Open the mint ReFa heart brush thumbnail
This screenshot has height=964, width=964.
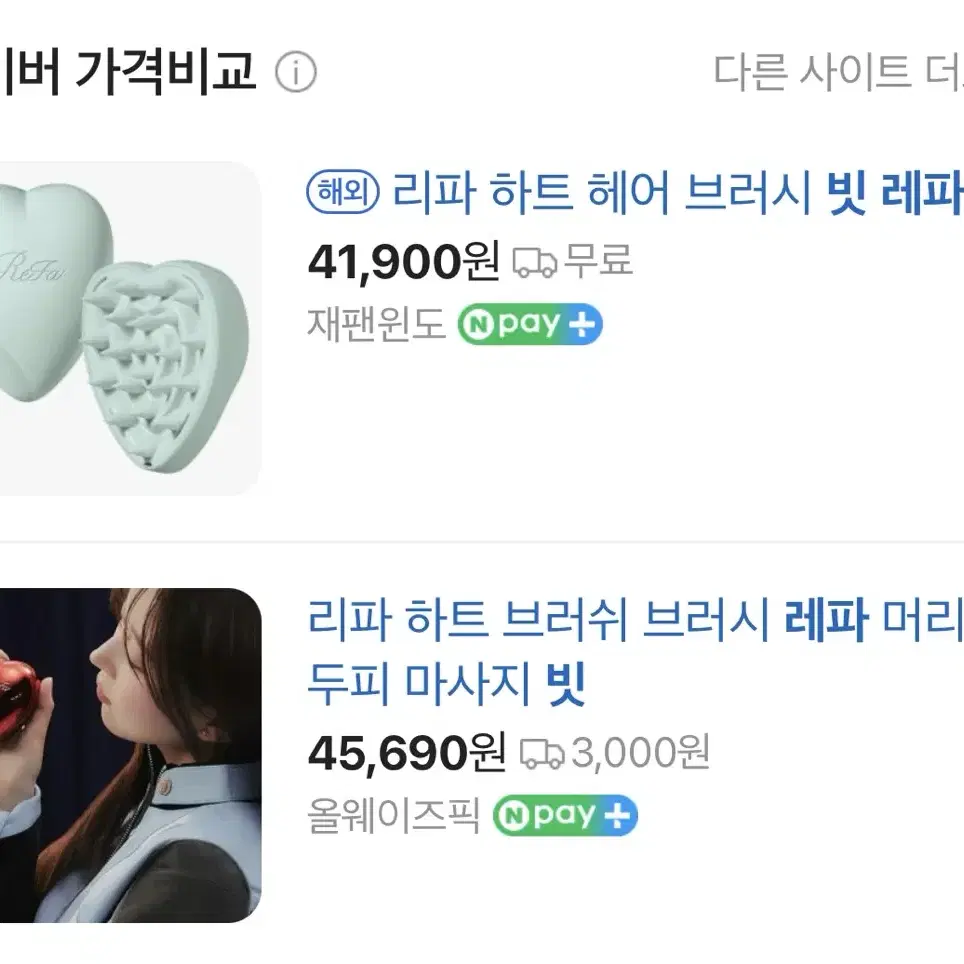tap(130, 328)
